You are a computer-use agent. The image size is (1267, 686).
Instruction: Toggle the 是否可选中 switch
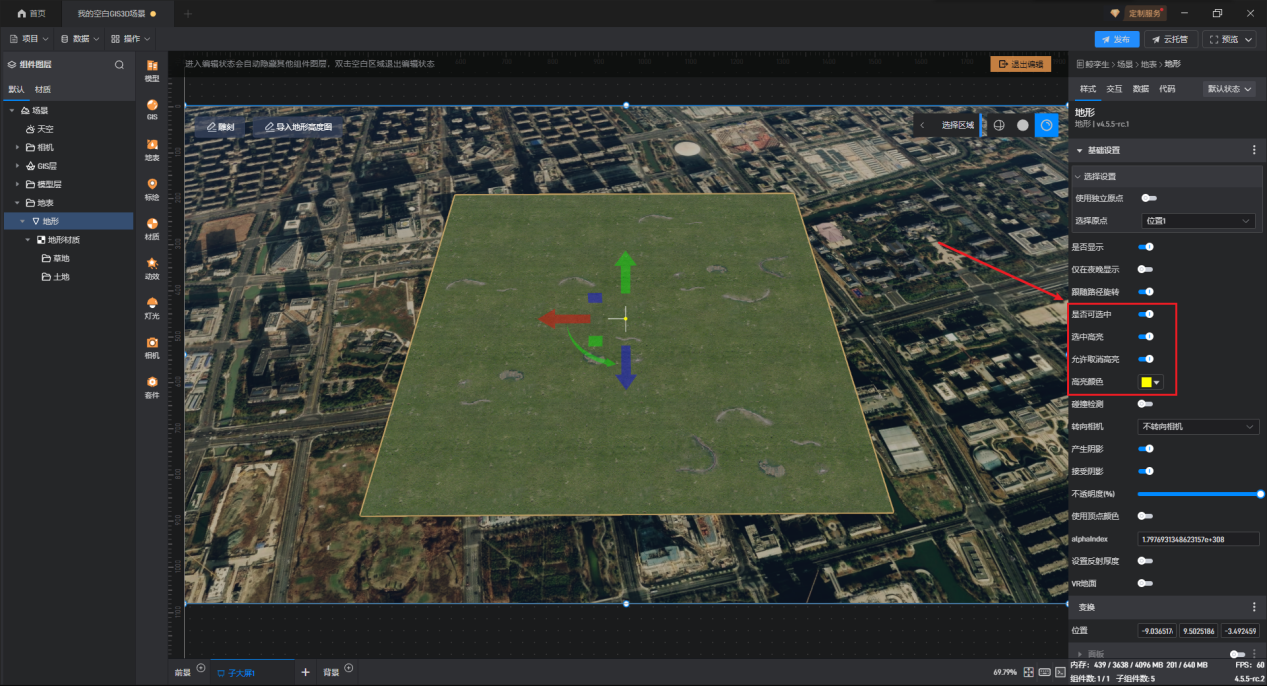[1146, 314]
